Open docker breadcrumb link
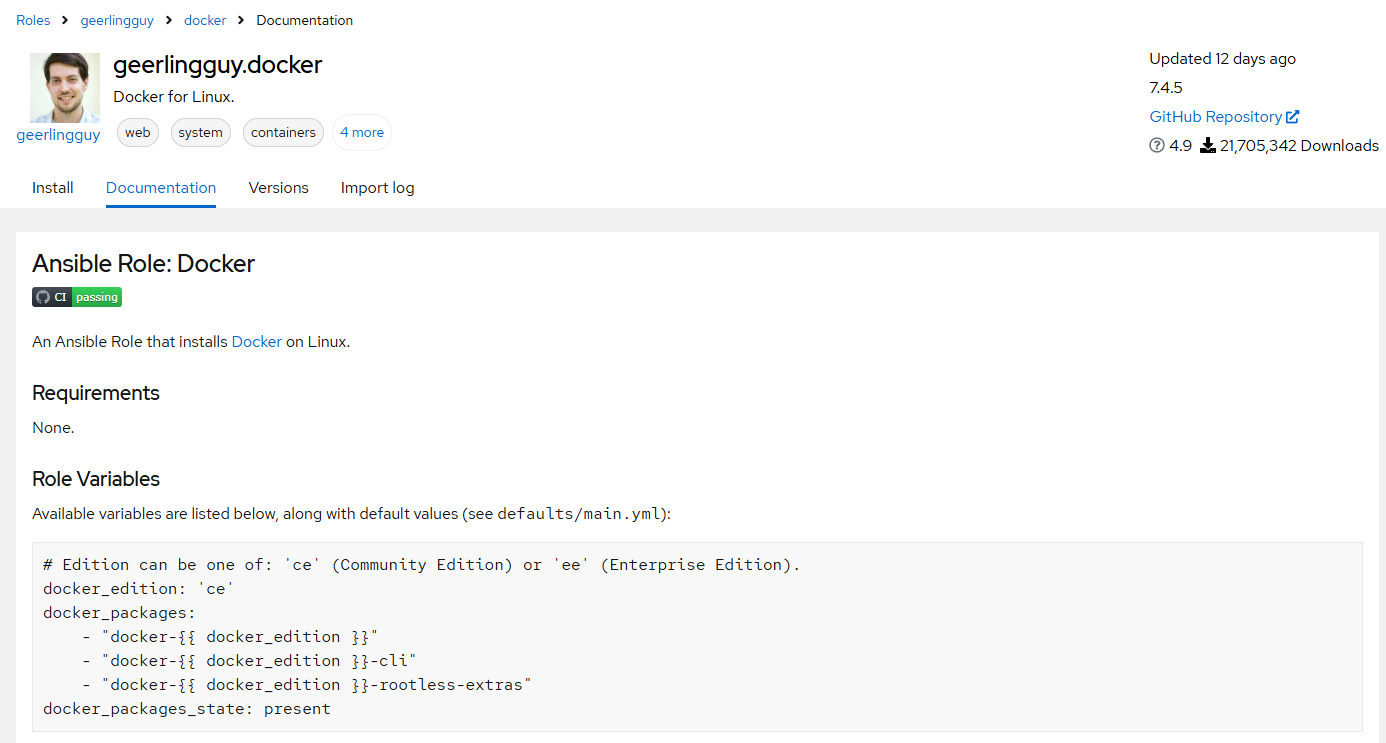 click(205, 20)
